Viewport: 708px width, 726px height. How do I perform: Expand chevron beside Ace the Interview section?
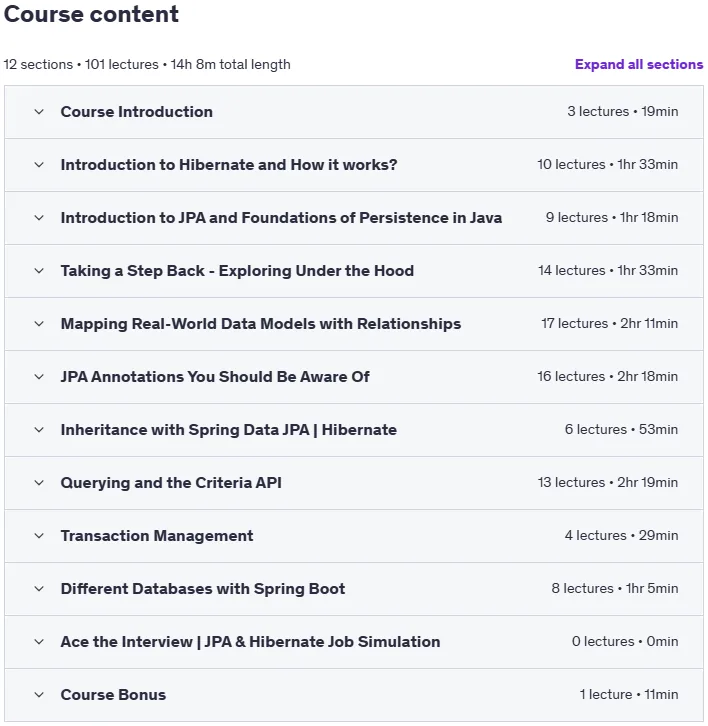point(39,642)
